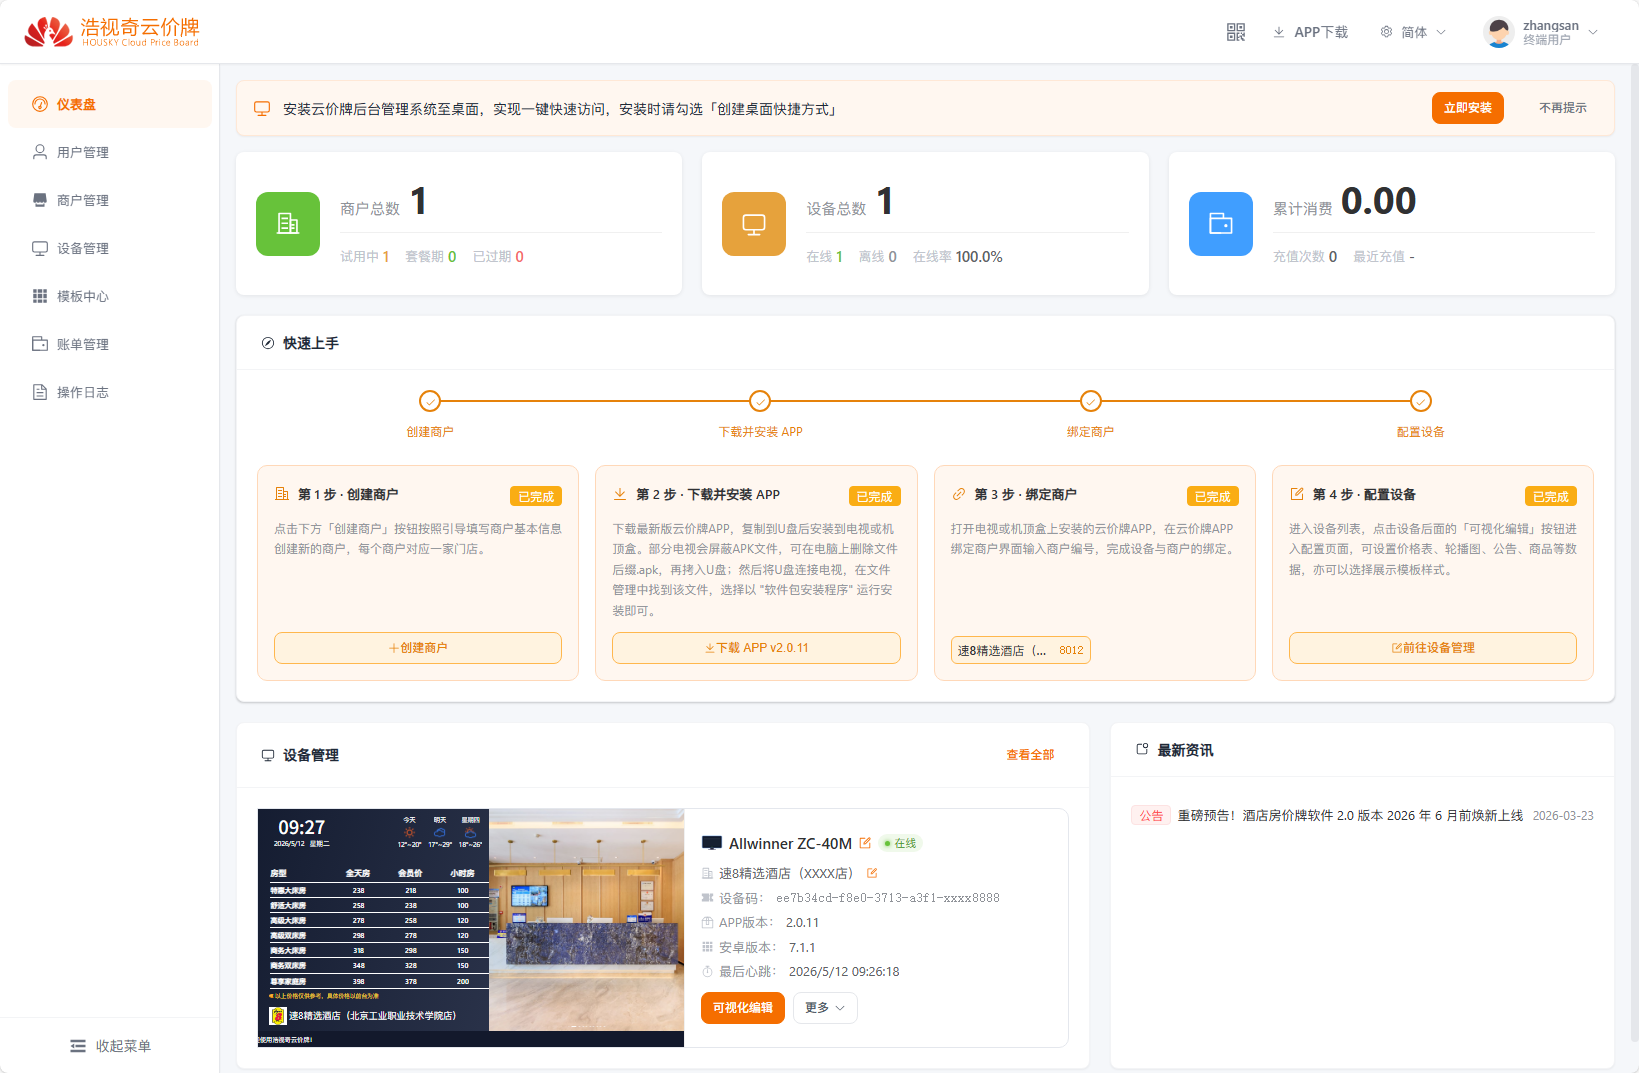
Task: Open 模板中心 in the sidebar
Action: [110, 296]
